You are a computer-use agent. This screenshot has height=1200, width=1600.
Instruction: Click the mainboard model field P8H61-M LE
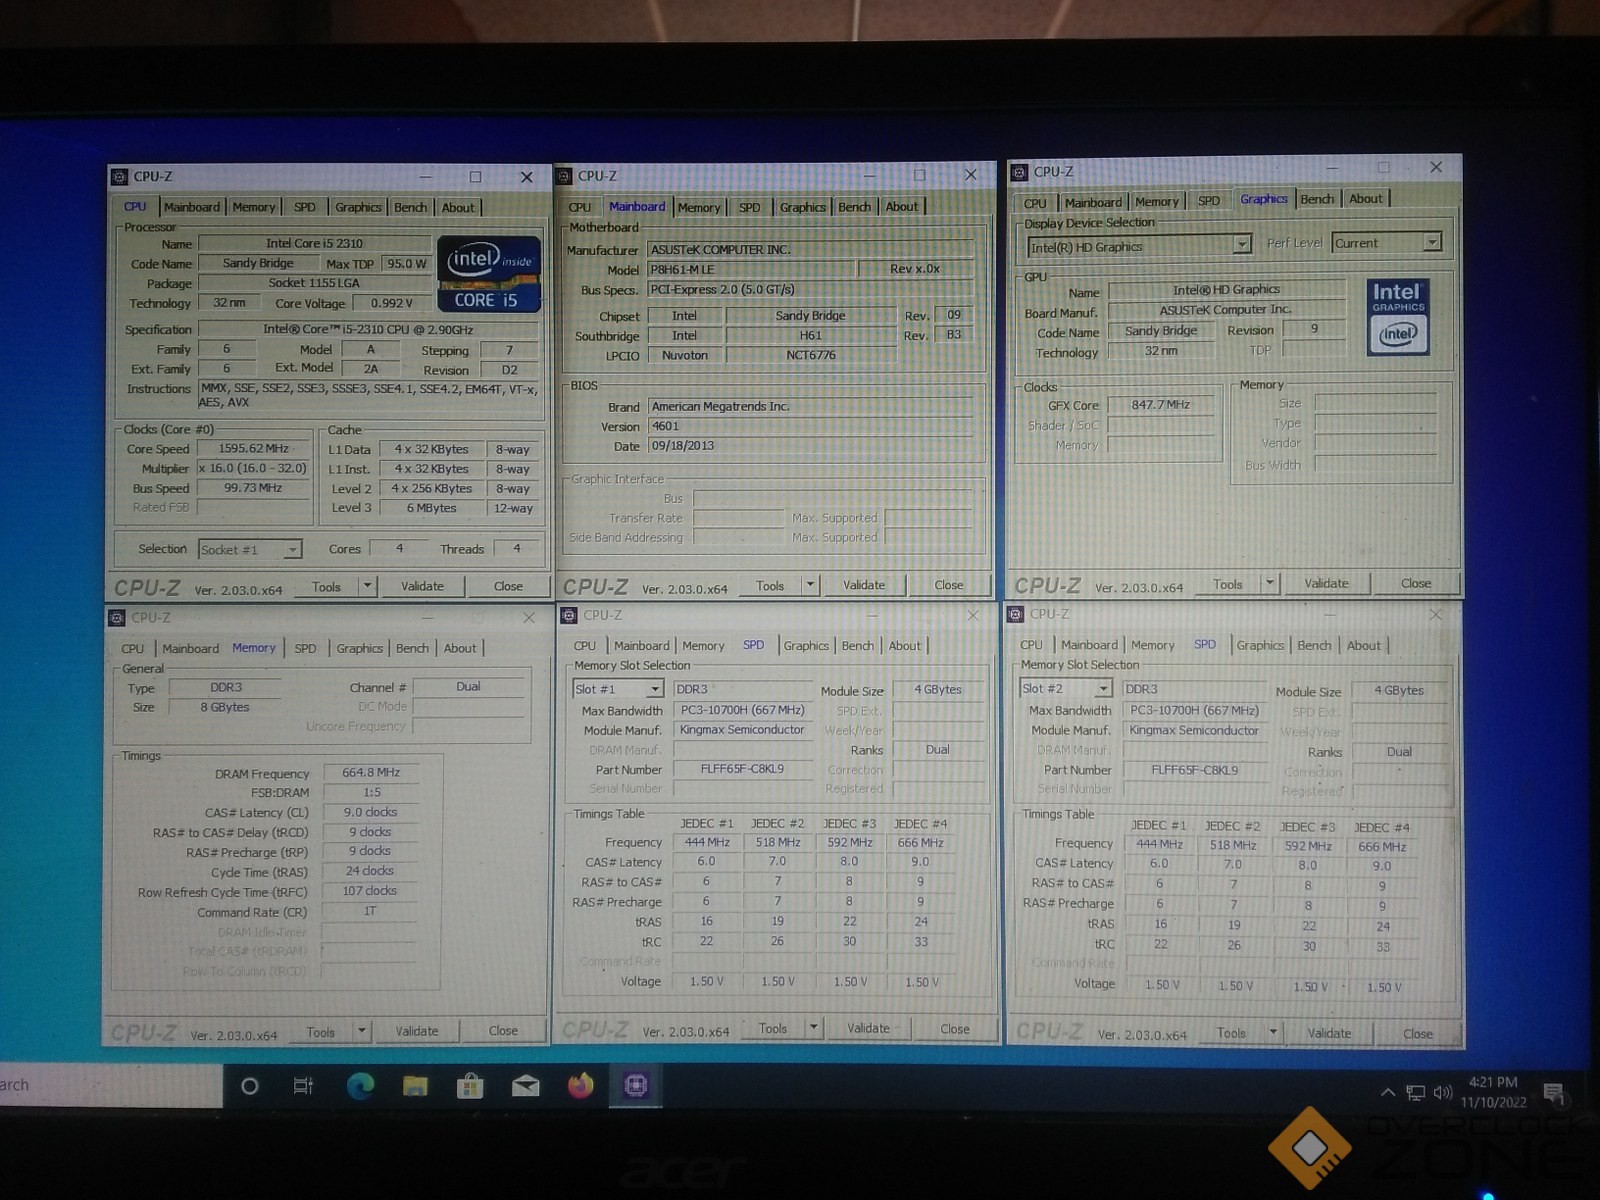(751, 269)
